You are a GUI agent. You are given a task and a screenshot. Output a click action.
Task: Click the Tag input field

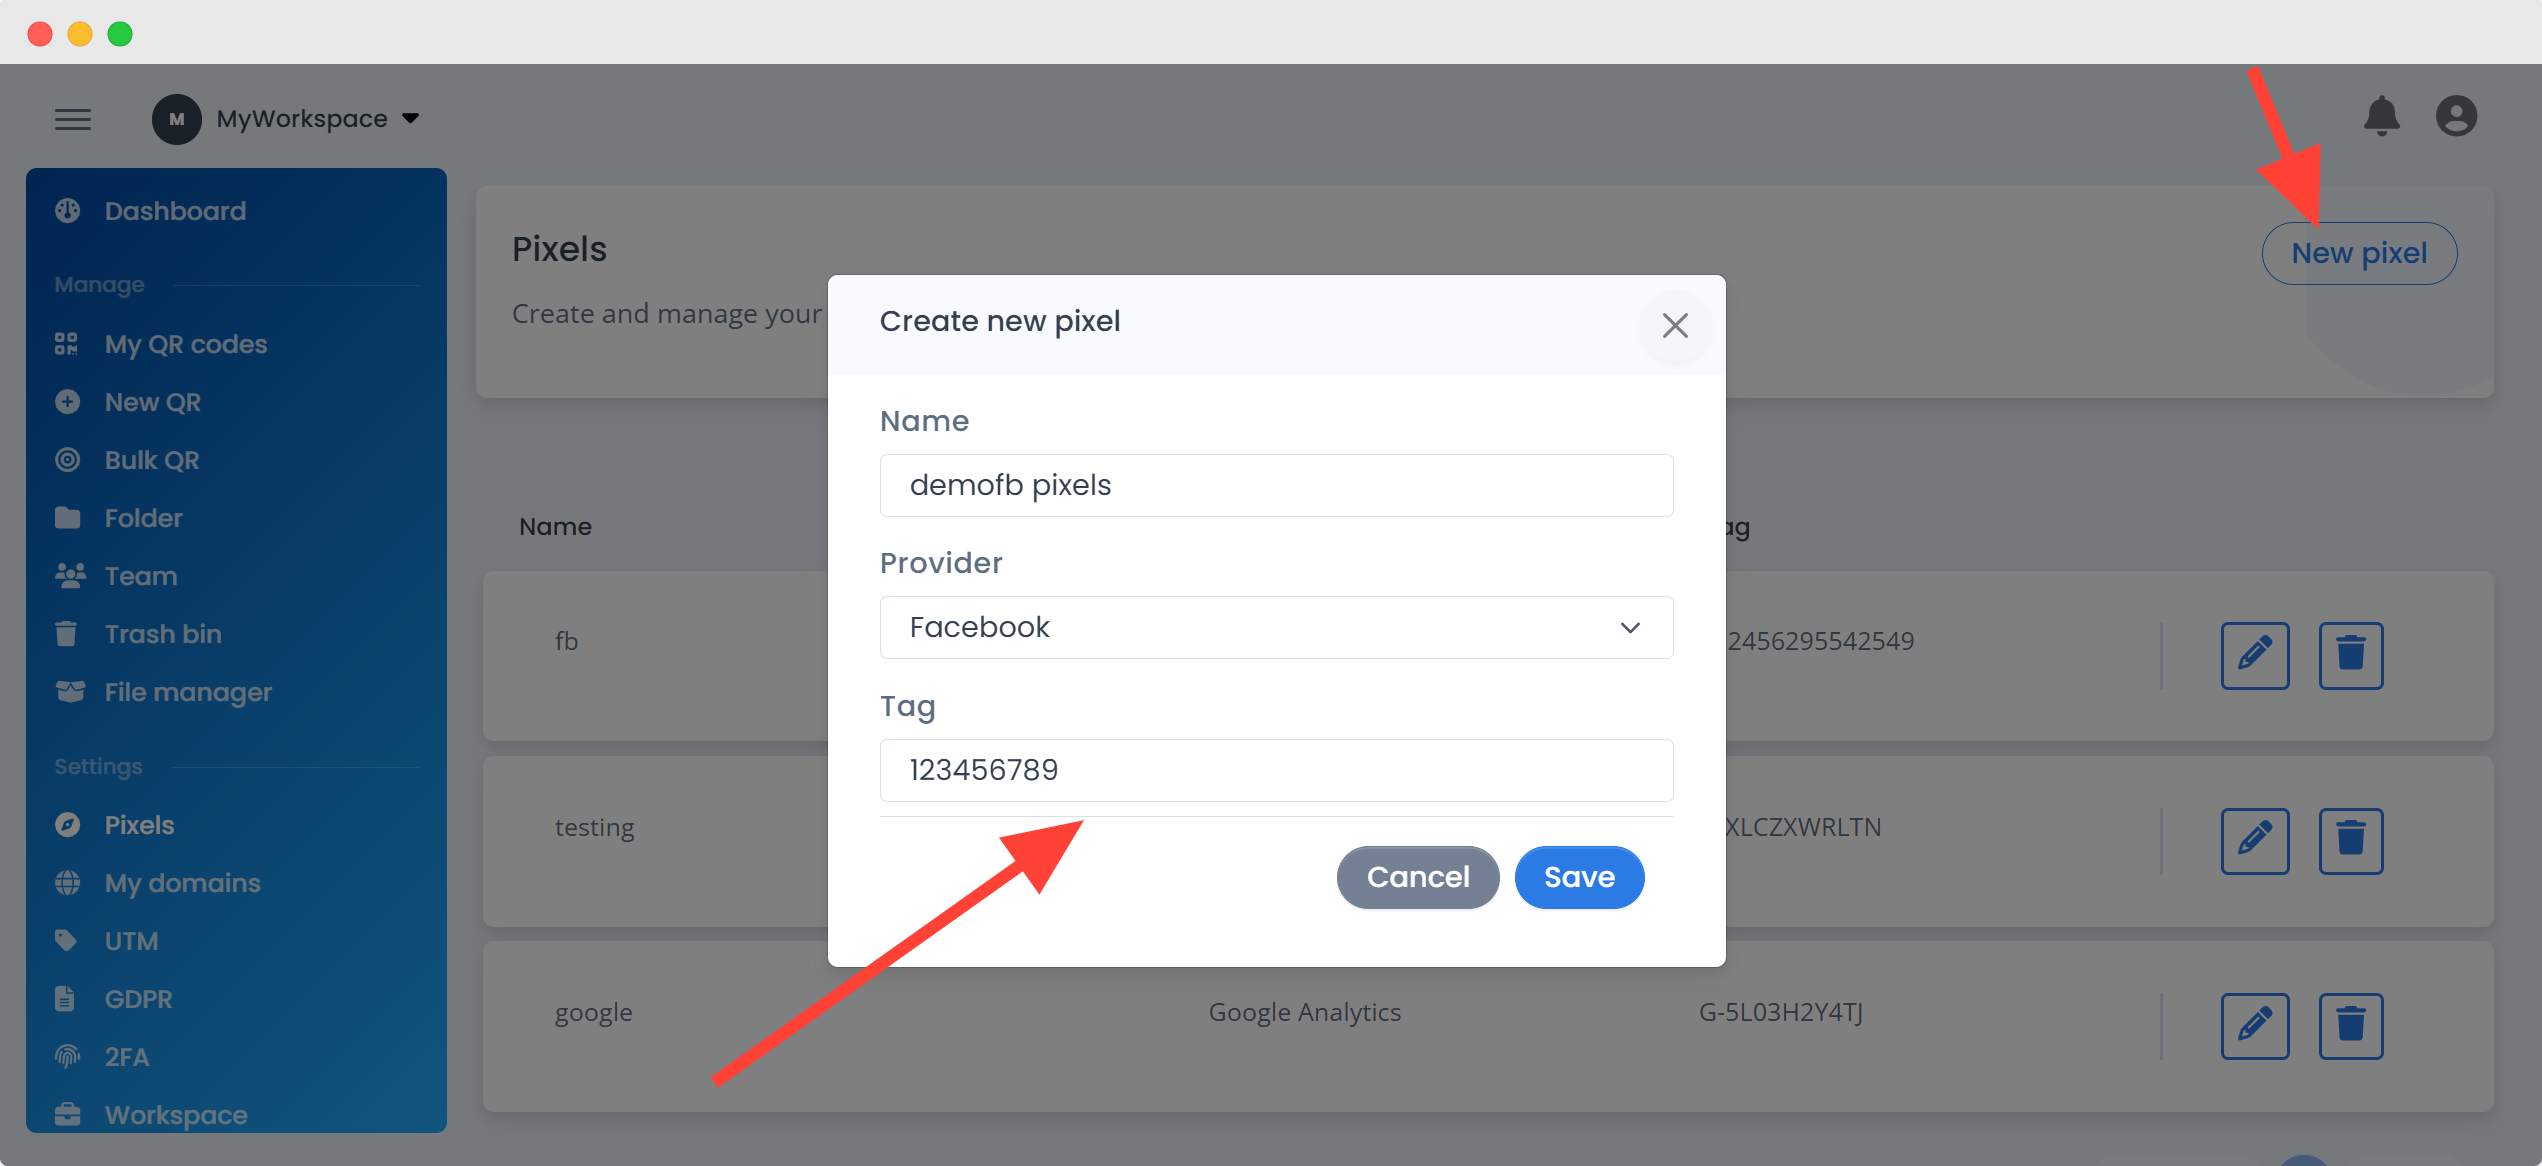(x=1275, y=770)
